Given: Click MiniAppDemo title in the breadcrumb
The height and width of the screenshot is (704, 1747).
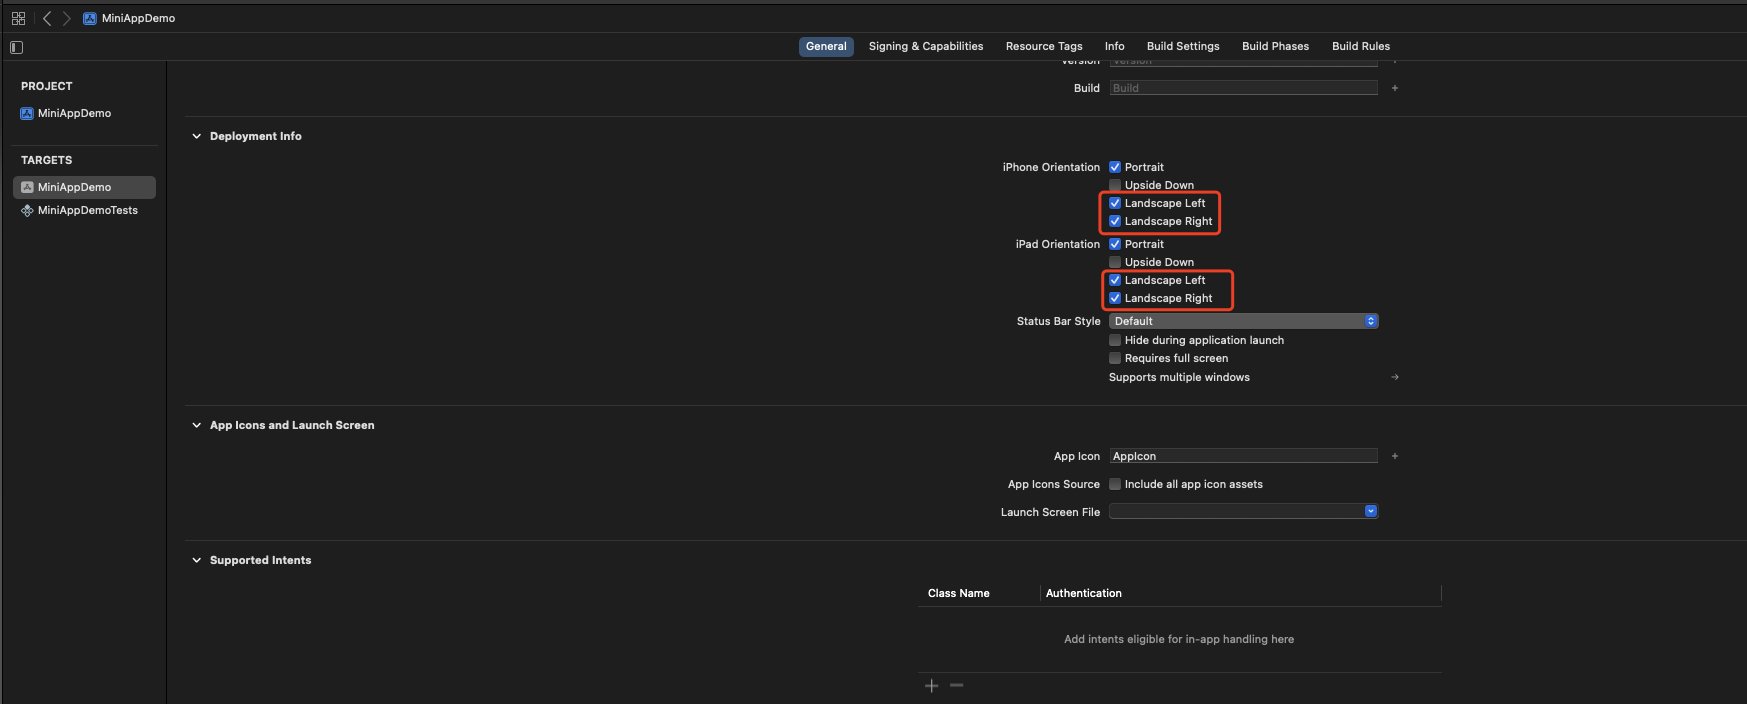Looking at the screenshot, I should point(138,18).
